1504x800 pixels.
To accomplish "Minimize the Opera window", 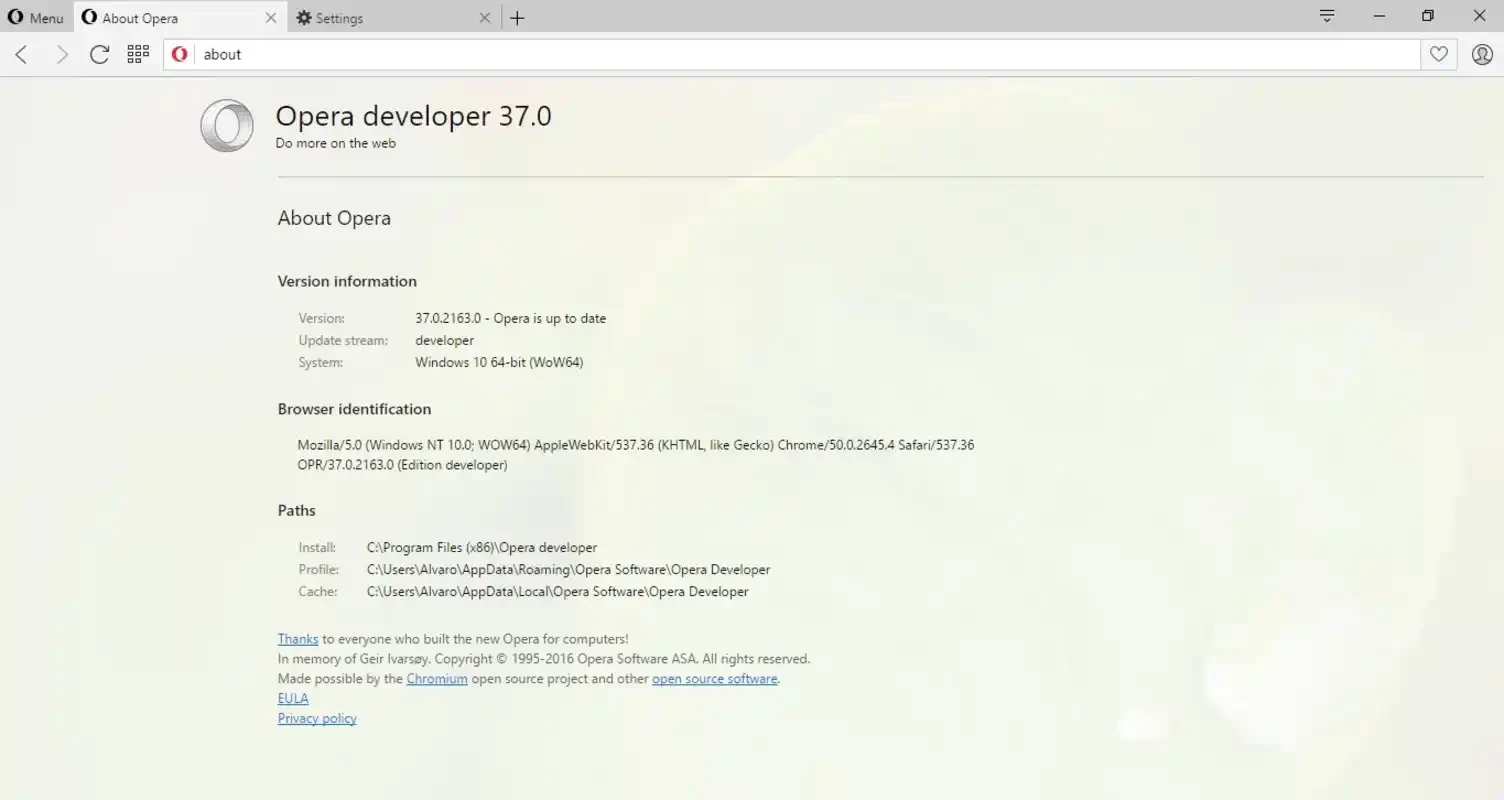I will (1380, 16).
